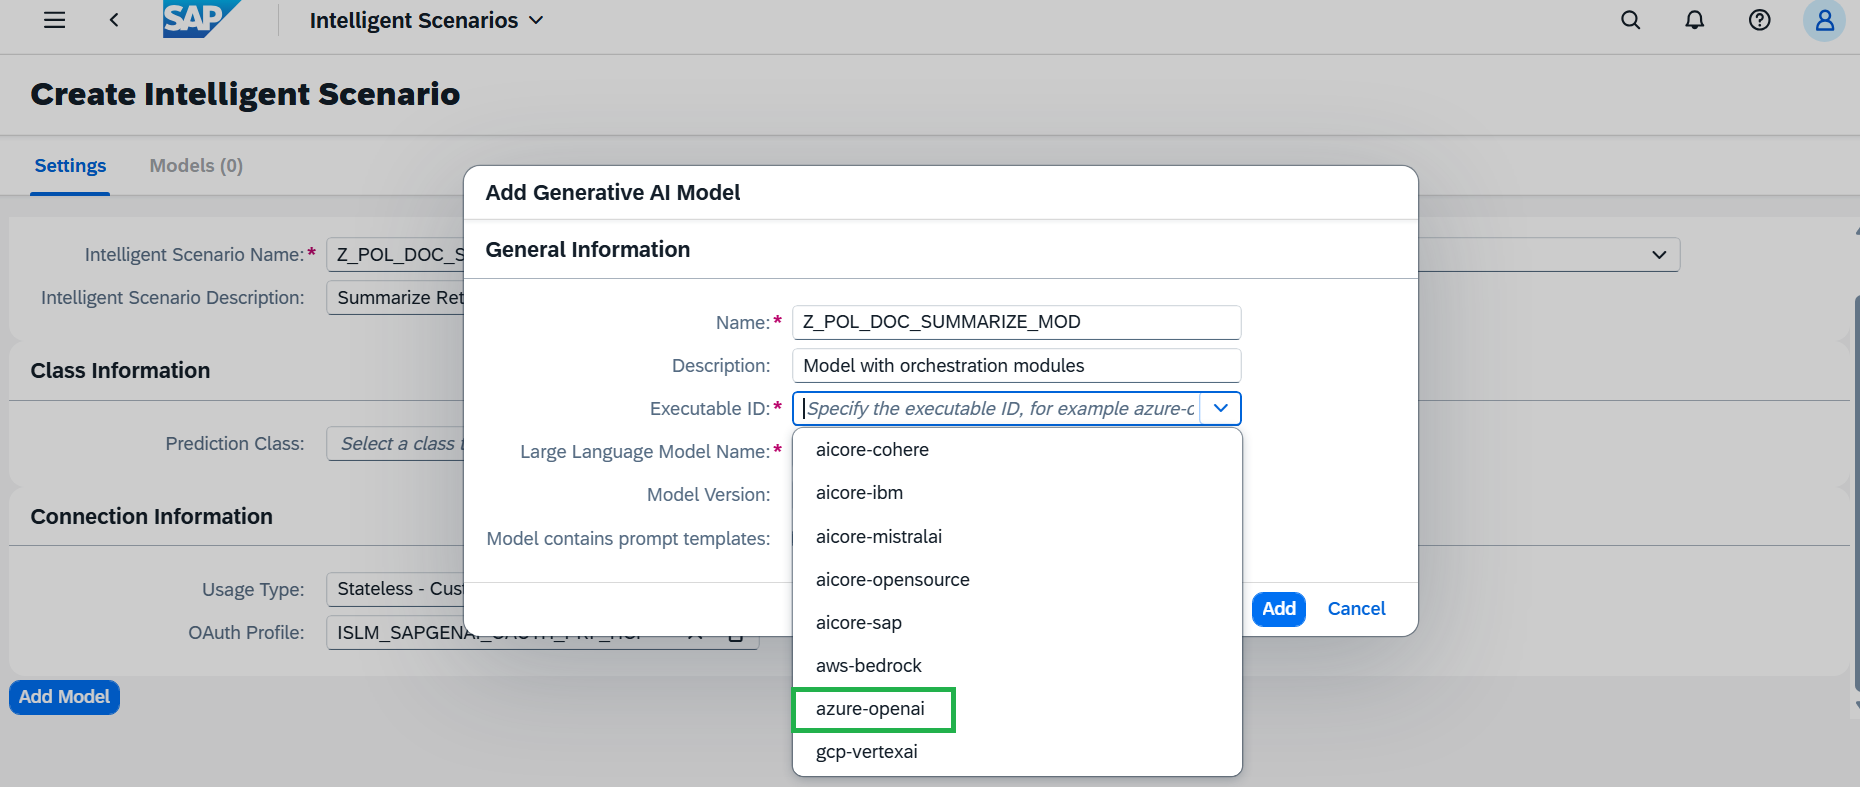Click the Connection Information section title

151,517
